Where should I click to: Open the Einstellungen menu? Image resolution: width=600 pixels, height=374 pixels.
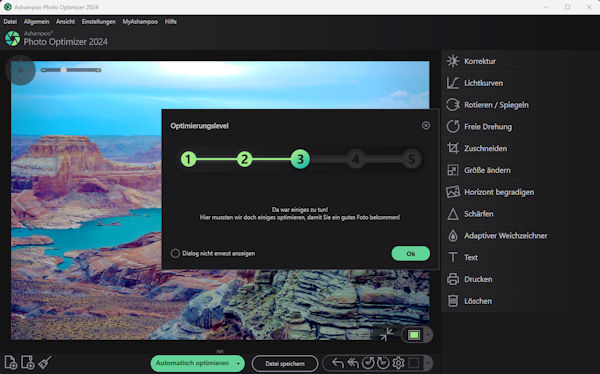pyautogui.click(x=98, y=22)
